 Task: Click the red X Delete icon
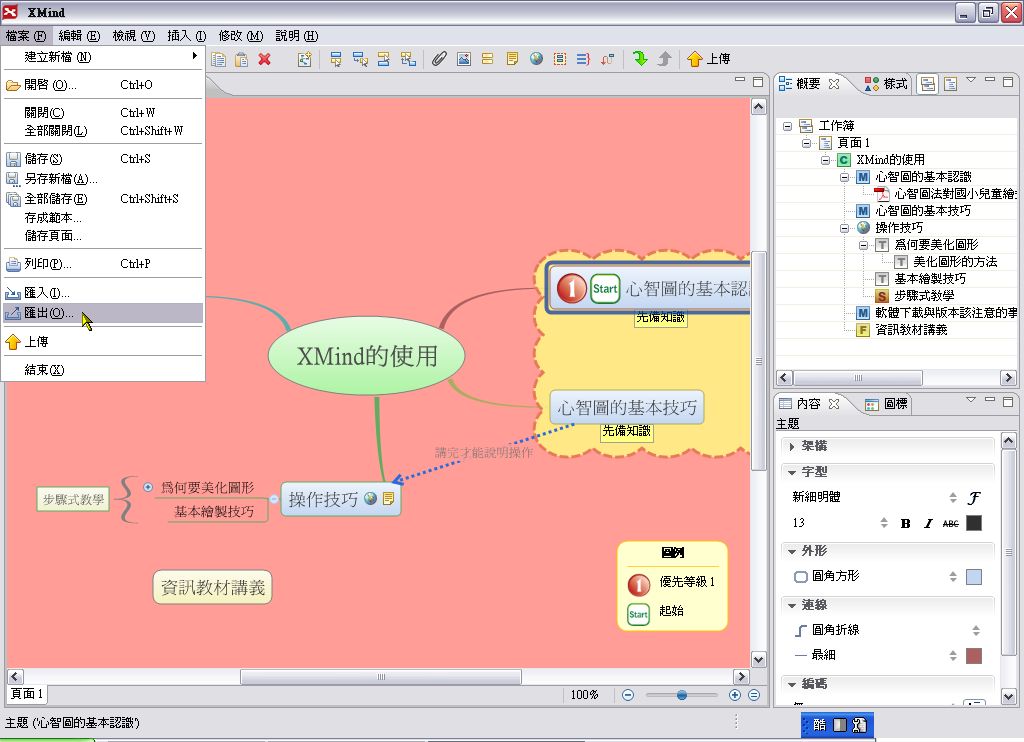264,59
